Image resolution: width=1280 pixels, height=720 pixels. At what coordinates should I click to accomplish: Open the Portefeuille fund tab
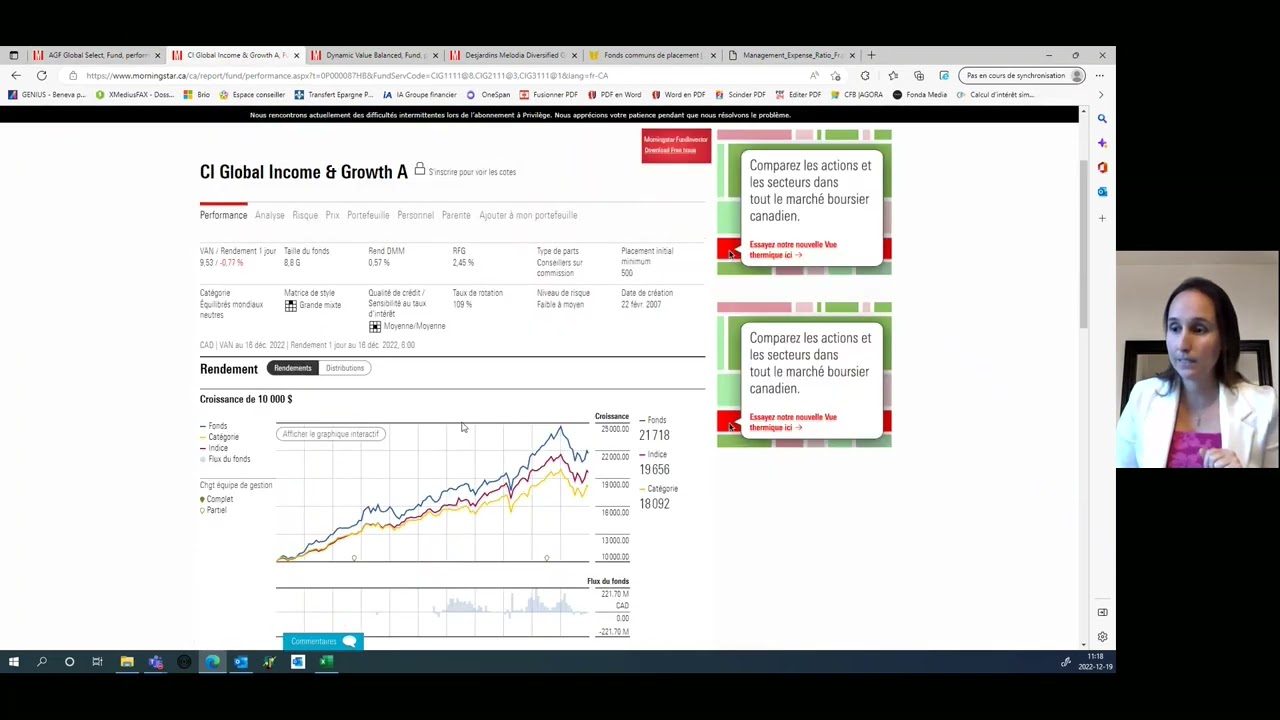(x=368, y=215)
